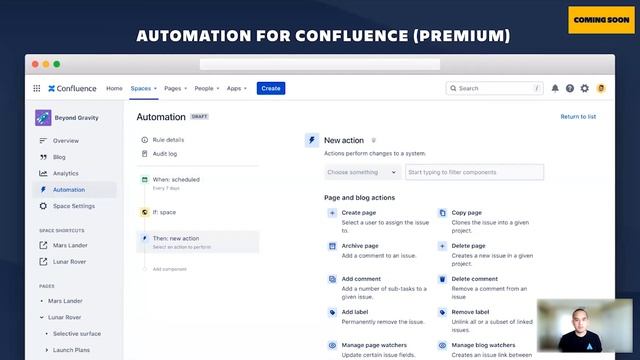640x360 pixels.
Task: Open the notifications bell
Action: click(555, 88)
